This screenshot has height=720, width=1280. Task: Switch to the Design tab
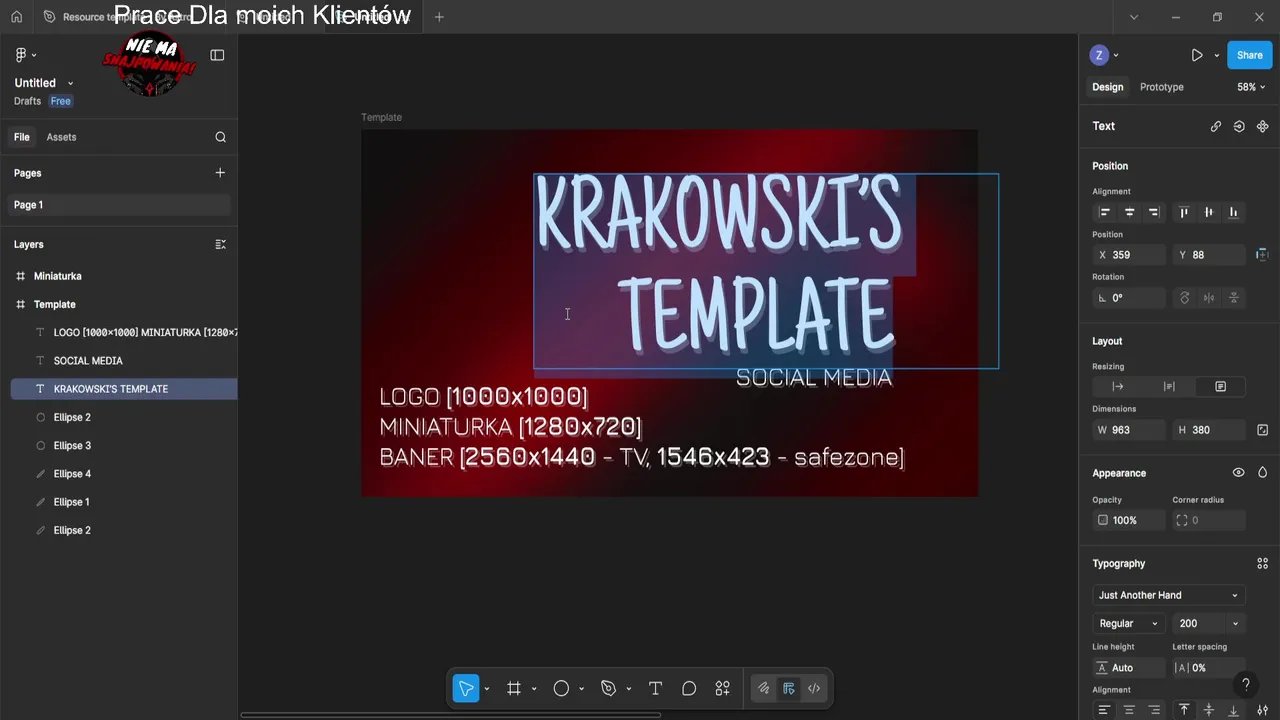pyautogui.click(x=1107, y=87)
